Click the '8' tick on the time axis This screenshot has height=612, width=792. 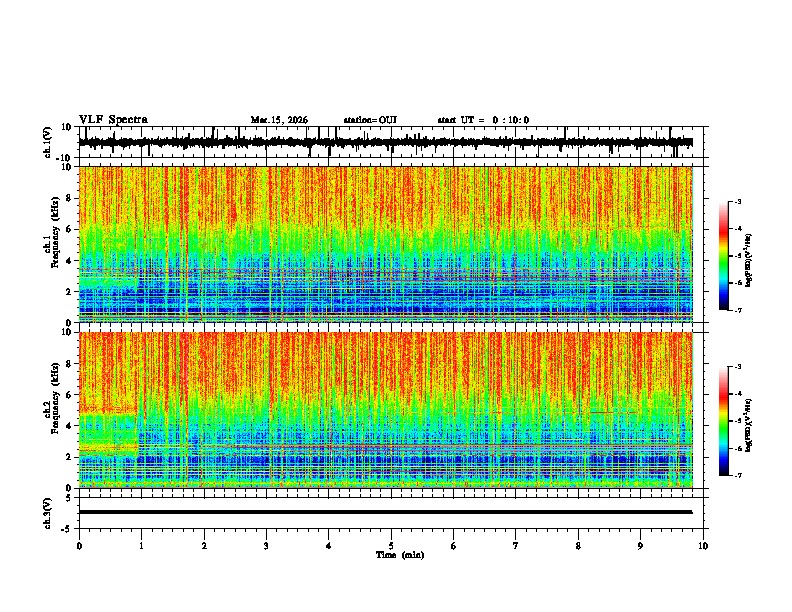point(578,546)
